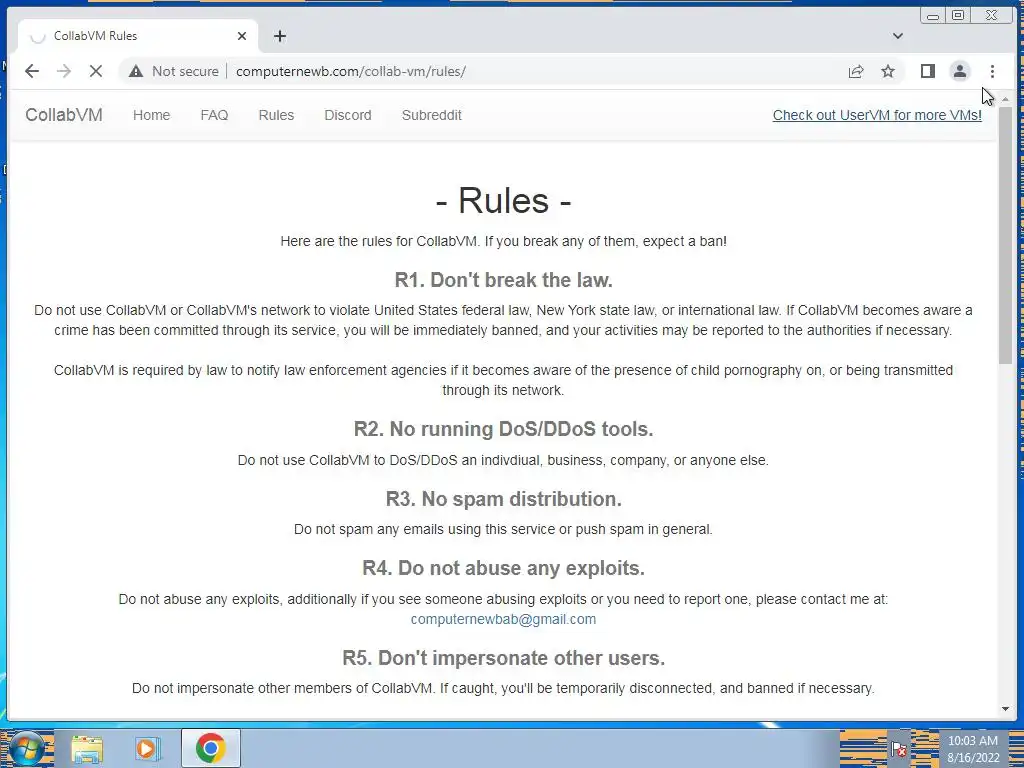
Task: Expand the tab search chevron
Action: pos(898,36)
